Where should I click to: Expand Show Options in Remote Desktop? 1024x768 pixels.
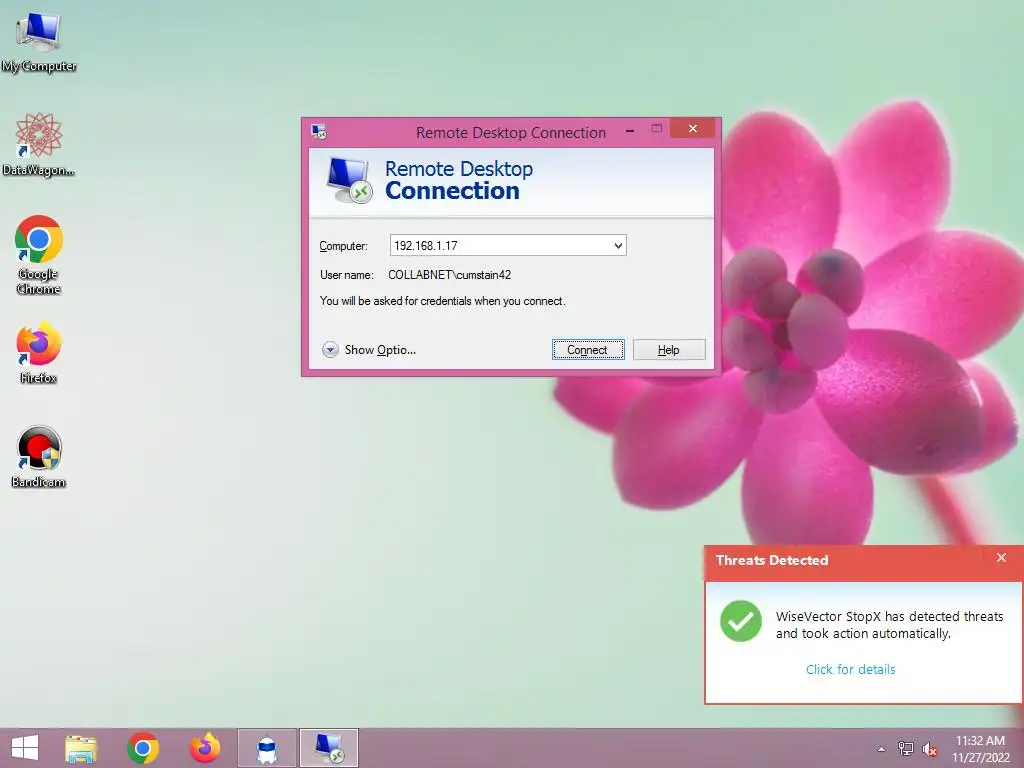(369, 350)
